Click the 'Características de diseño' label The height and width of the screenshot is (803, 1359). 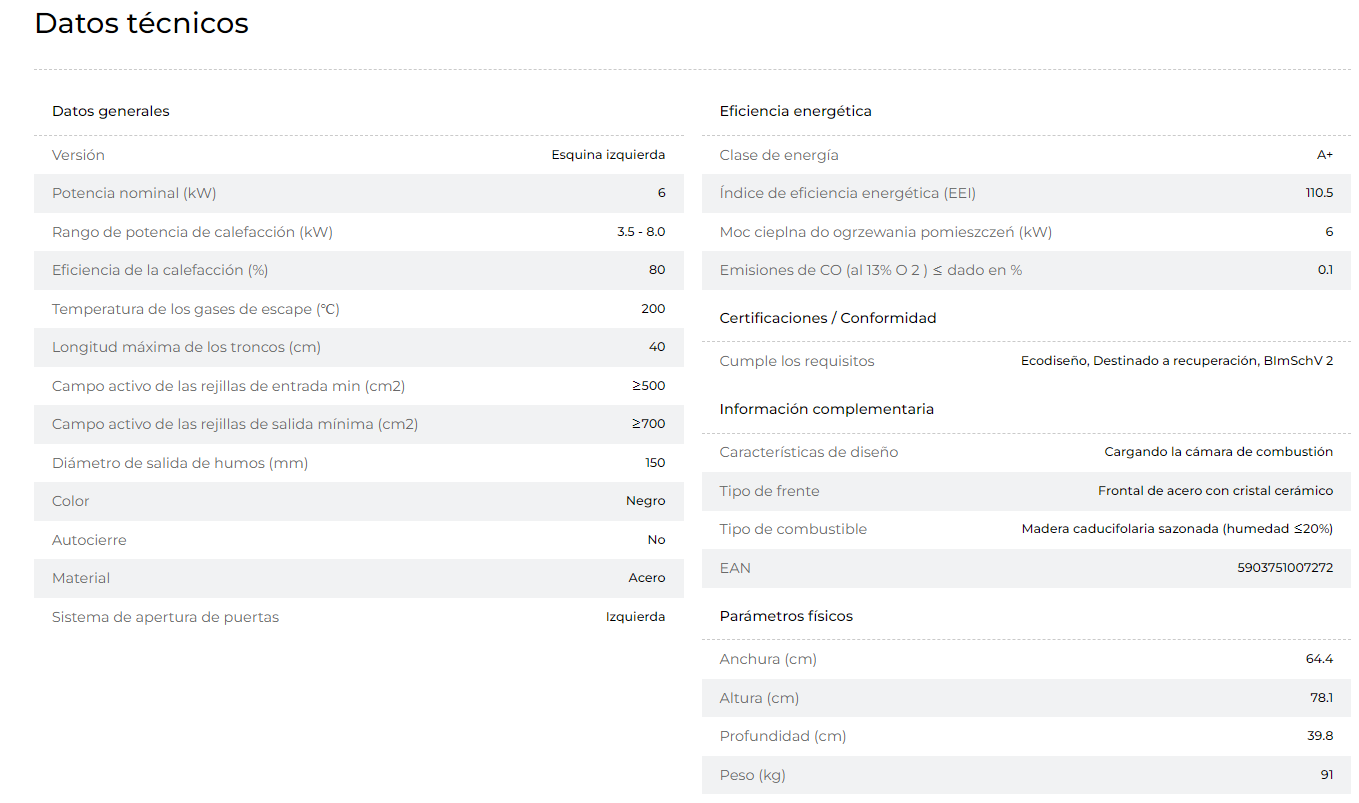[809, 452]
